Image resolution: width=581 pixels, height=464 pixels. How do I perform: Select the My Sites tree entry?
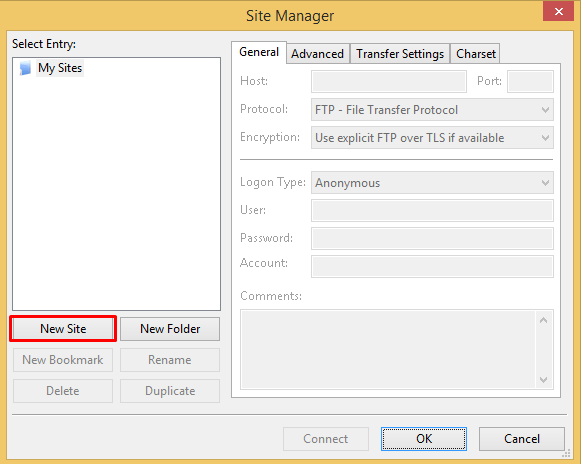60,68
